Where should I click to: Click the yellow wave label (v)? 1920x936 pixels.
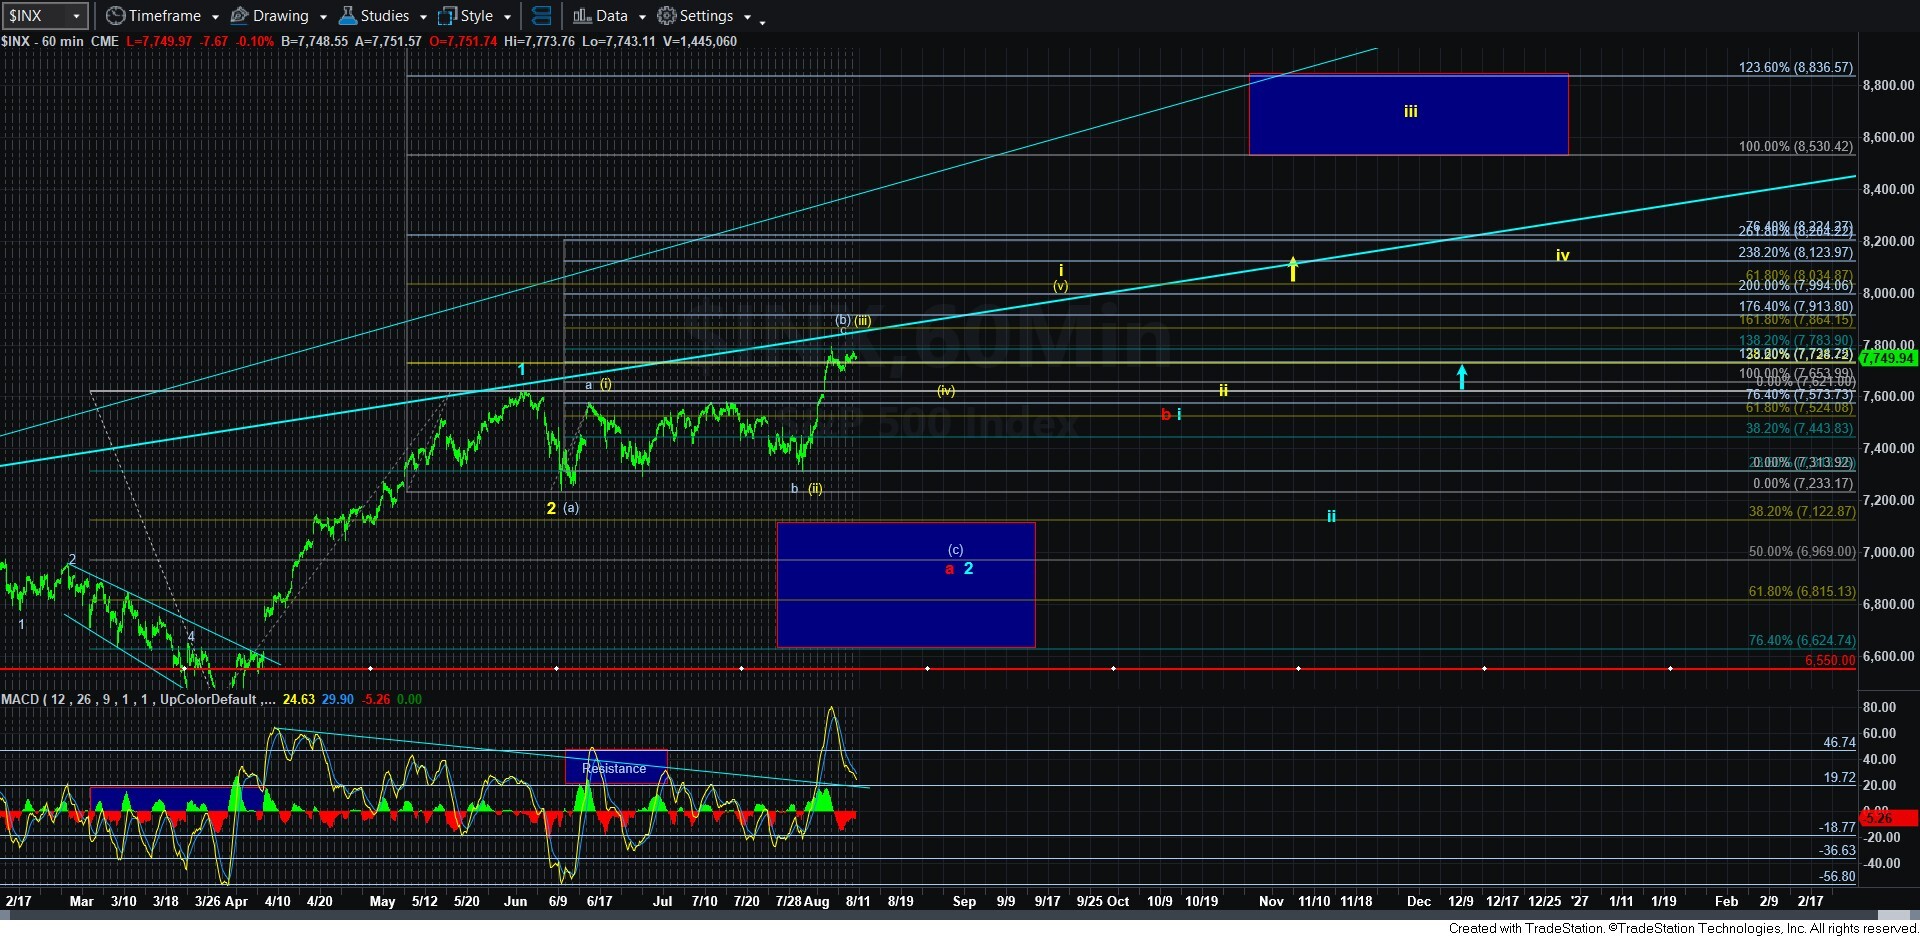(1060, 286)
